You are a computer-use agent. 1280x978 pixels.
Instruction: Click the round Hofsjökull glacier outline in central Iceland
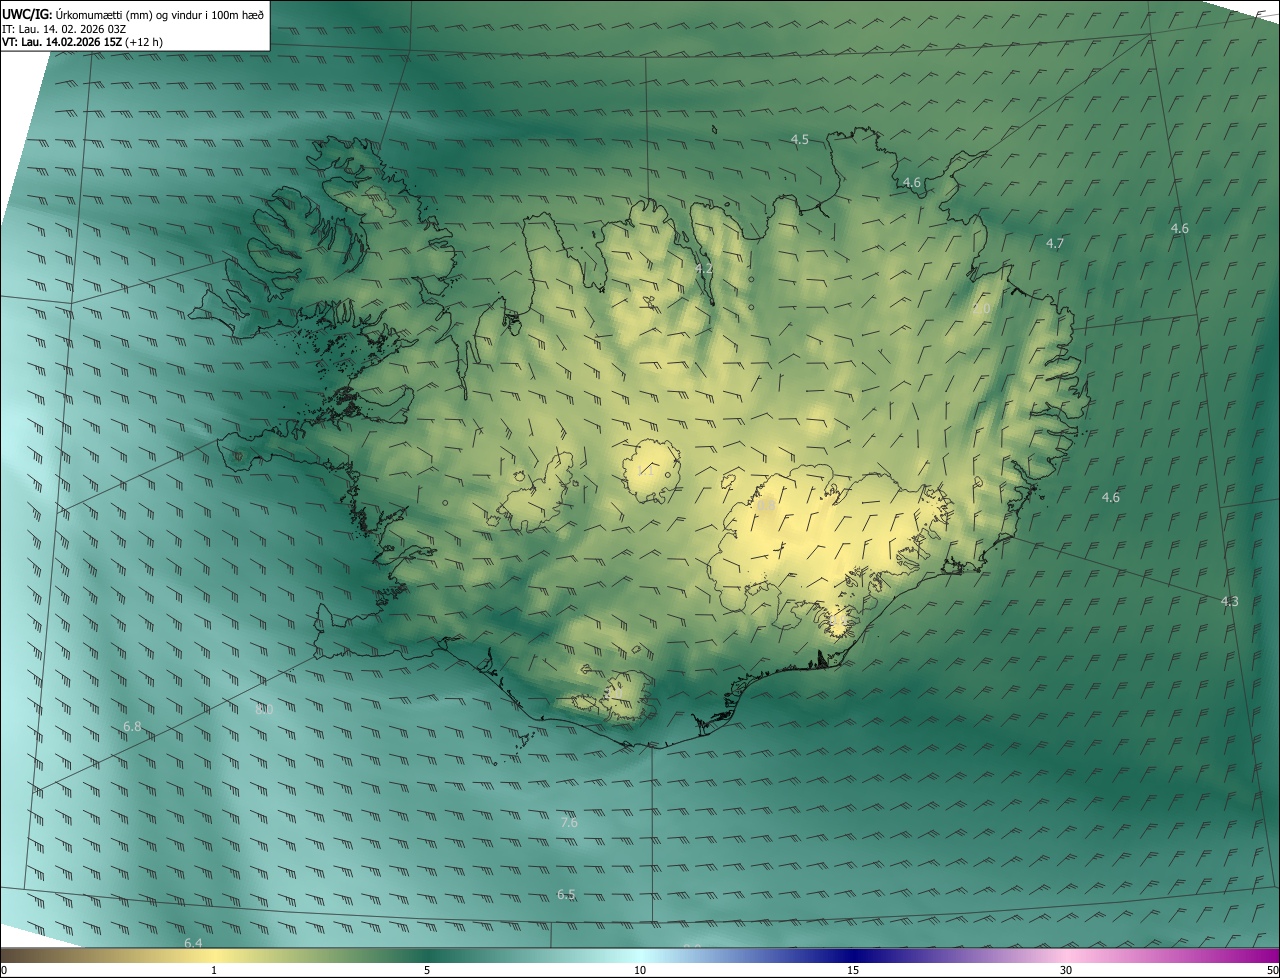click(651, 470)
